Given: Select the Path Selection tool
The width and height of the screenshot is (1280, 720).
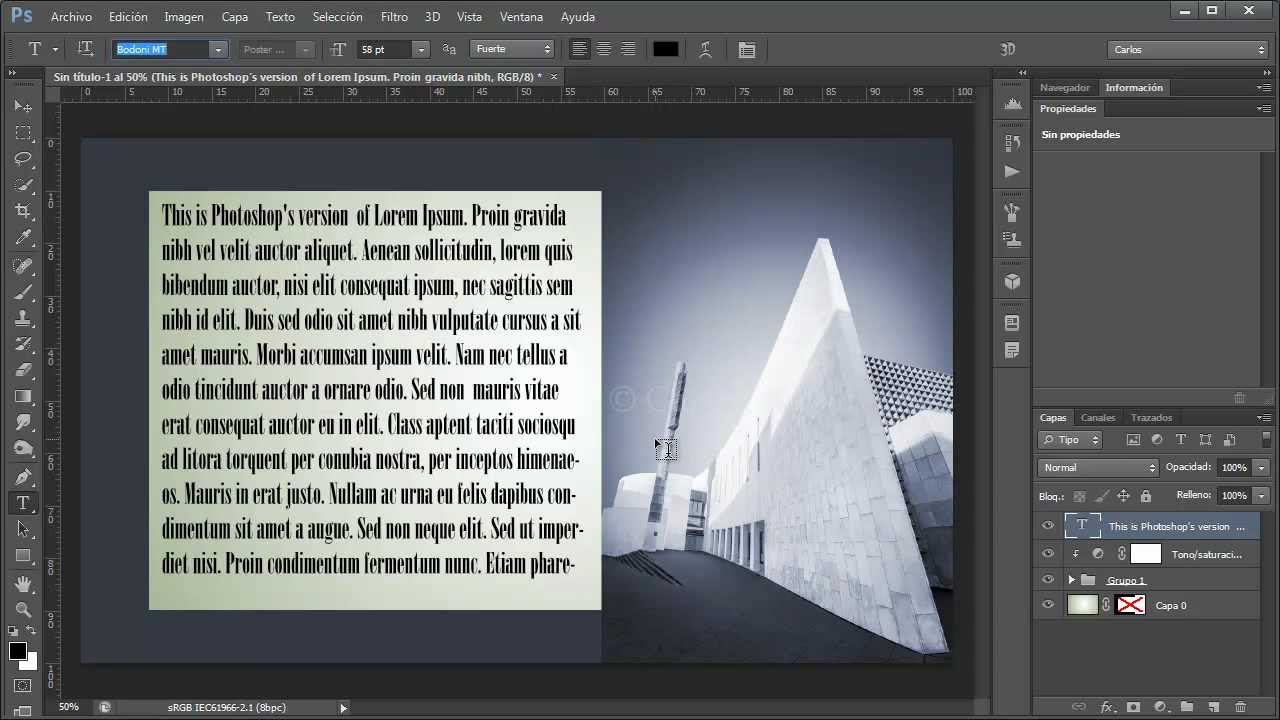Looking at the screenshot, I should click(x=23, y=529).
